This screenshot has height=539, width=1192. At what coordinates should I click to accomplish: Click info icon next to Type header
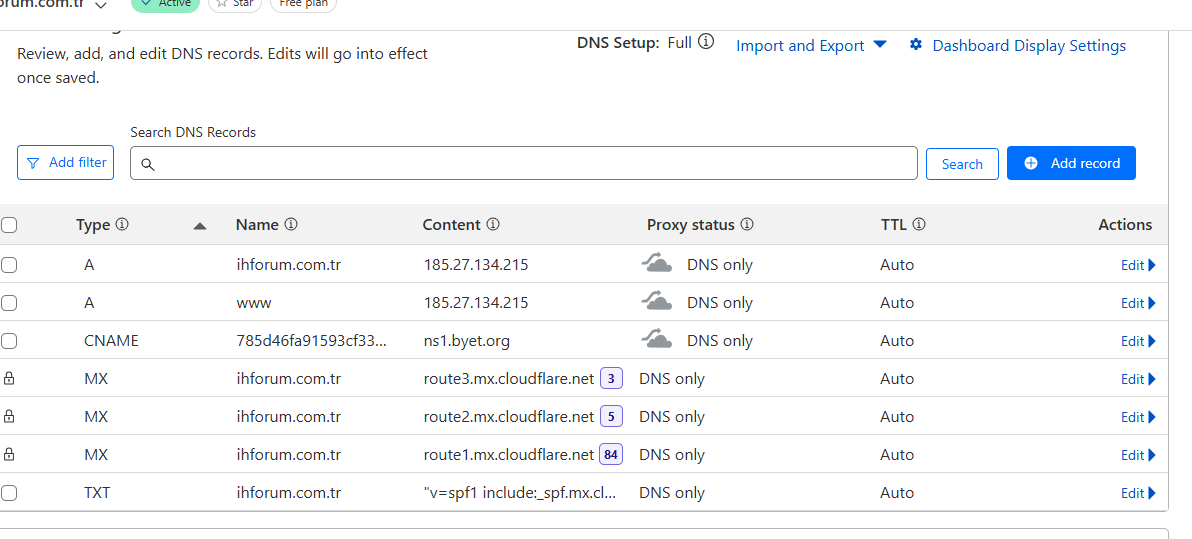pos(122,224)
